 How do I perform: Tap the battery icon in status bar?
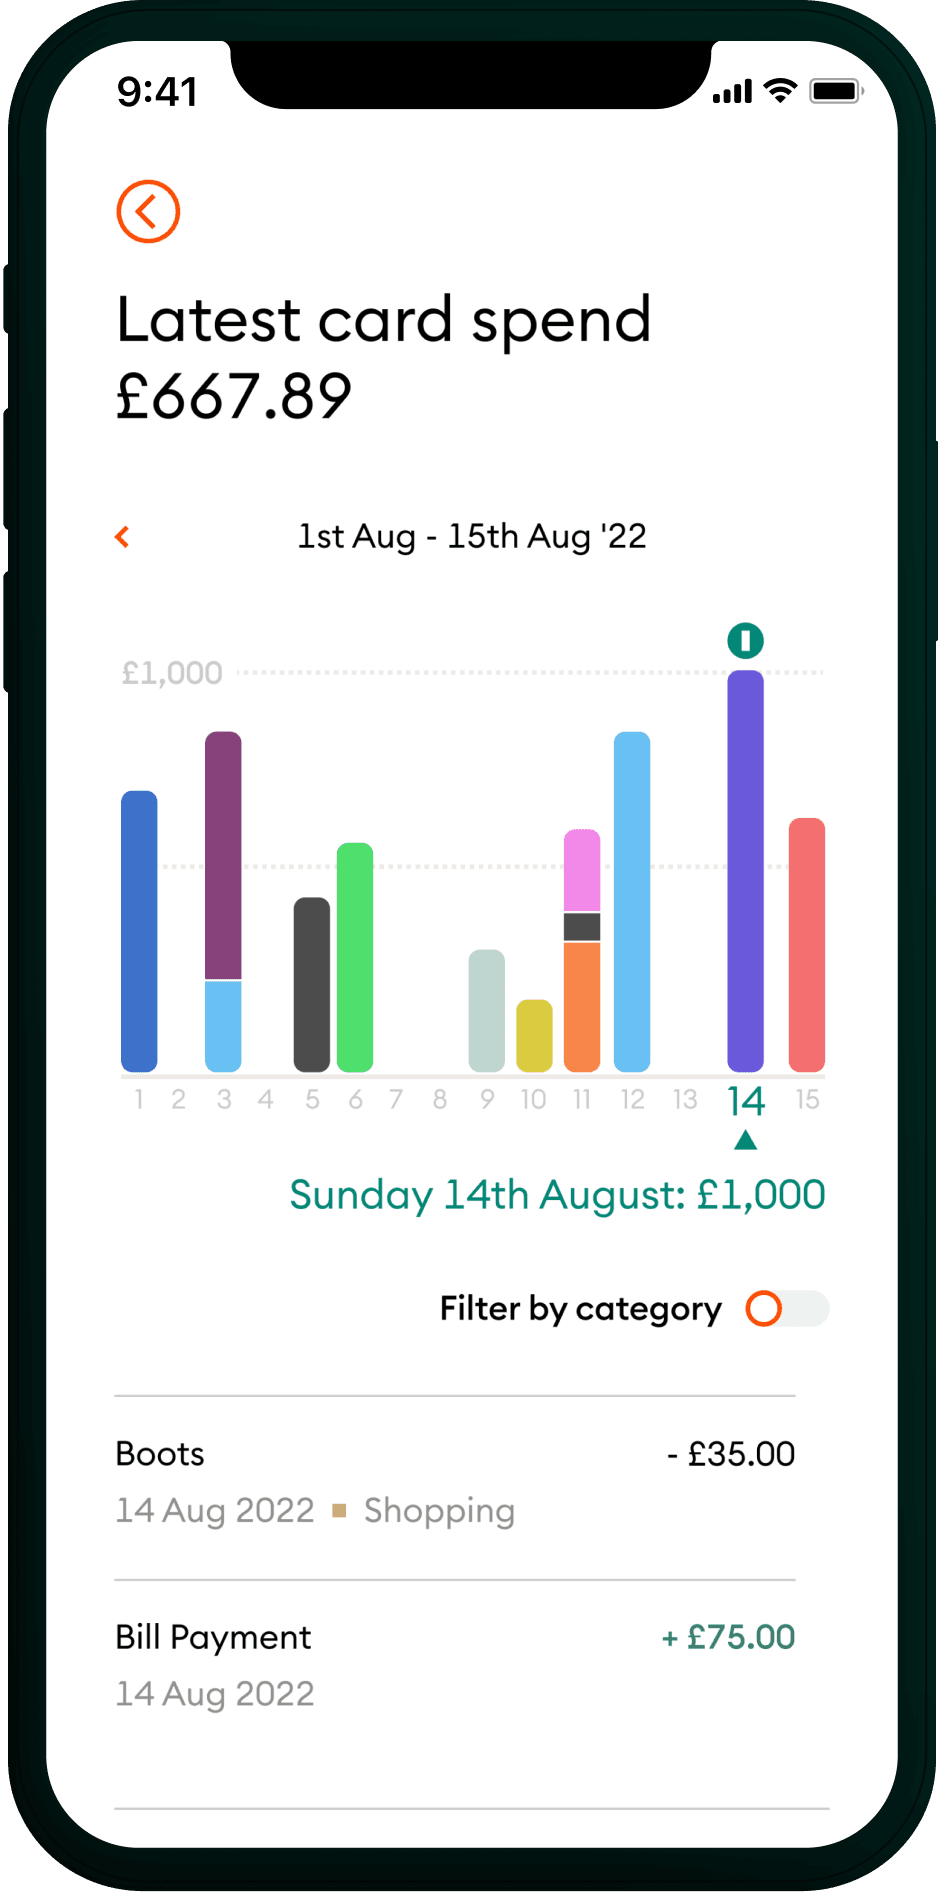point(836,92)
